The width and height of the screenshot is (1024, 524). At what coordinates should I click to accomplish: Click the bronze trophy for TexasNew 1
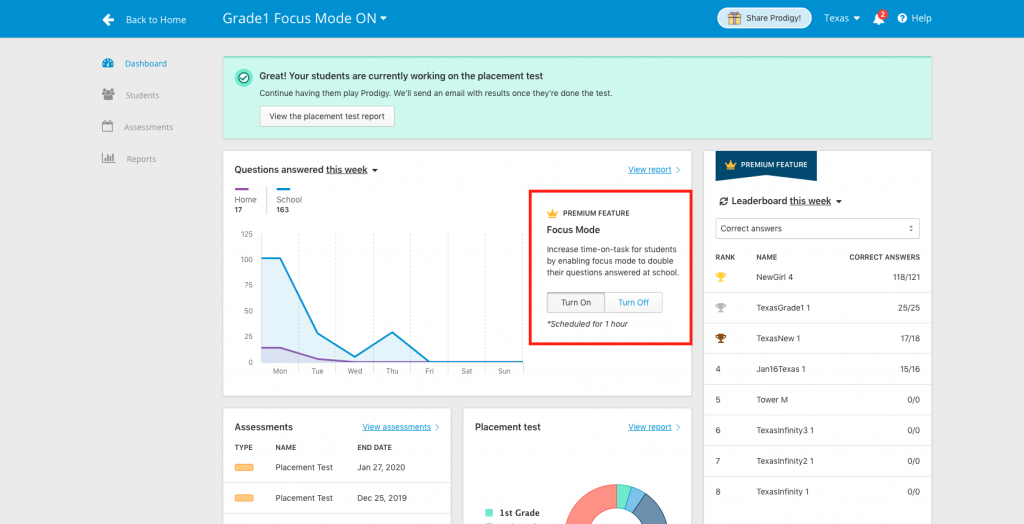[x=720, y=338]
